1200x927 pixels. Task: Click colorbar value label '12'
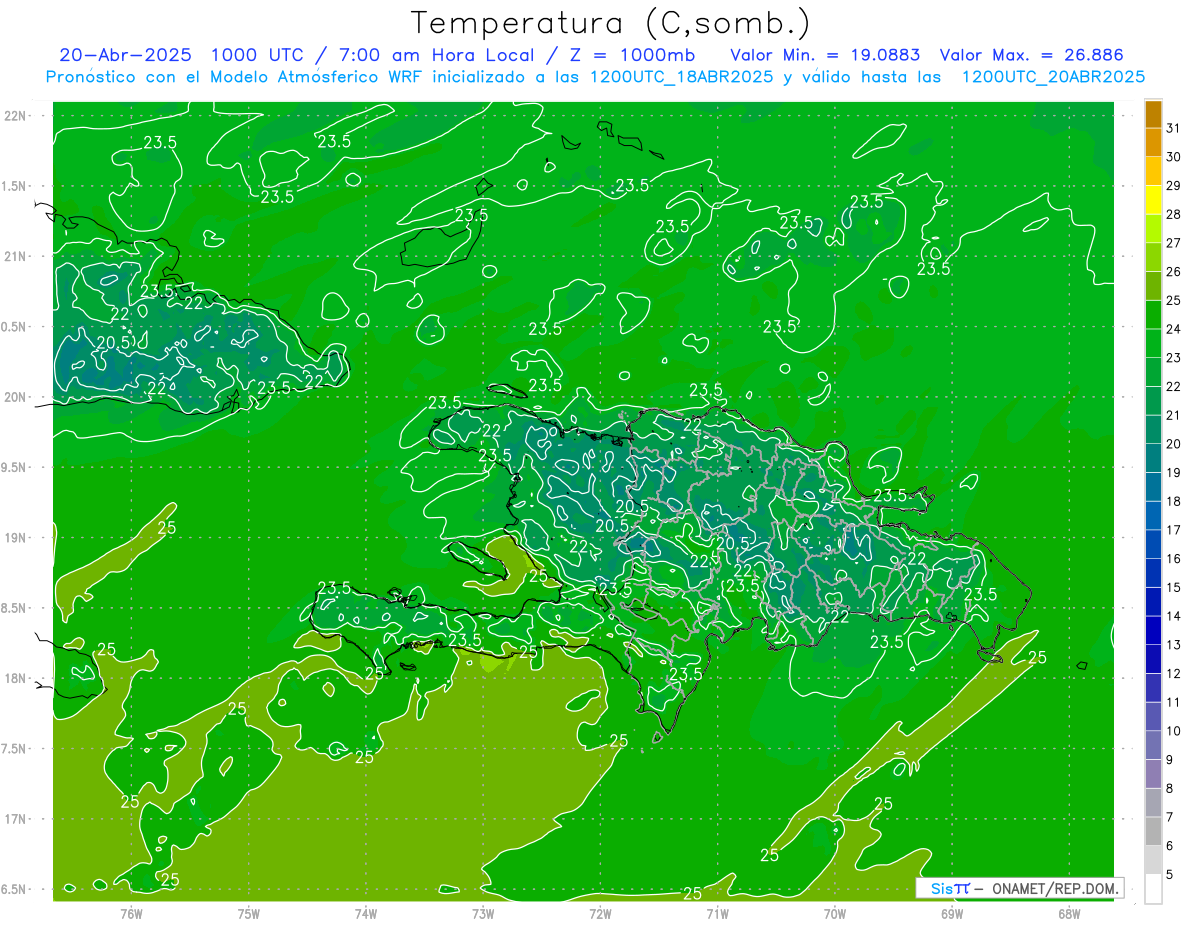[x=1173, y=674]
